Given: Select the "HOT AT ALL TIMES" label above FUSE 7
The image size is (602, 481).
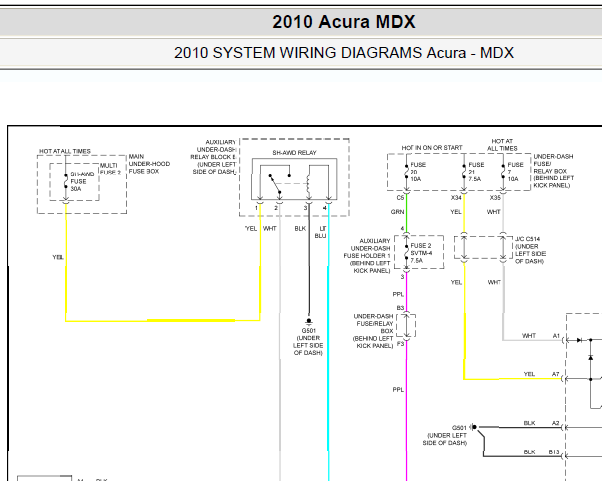Looking at the screenshot, I should (x=502, y=145).
